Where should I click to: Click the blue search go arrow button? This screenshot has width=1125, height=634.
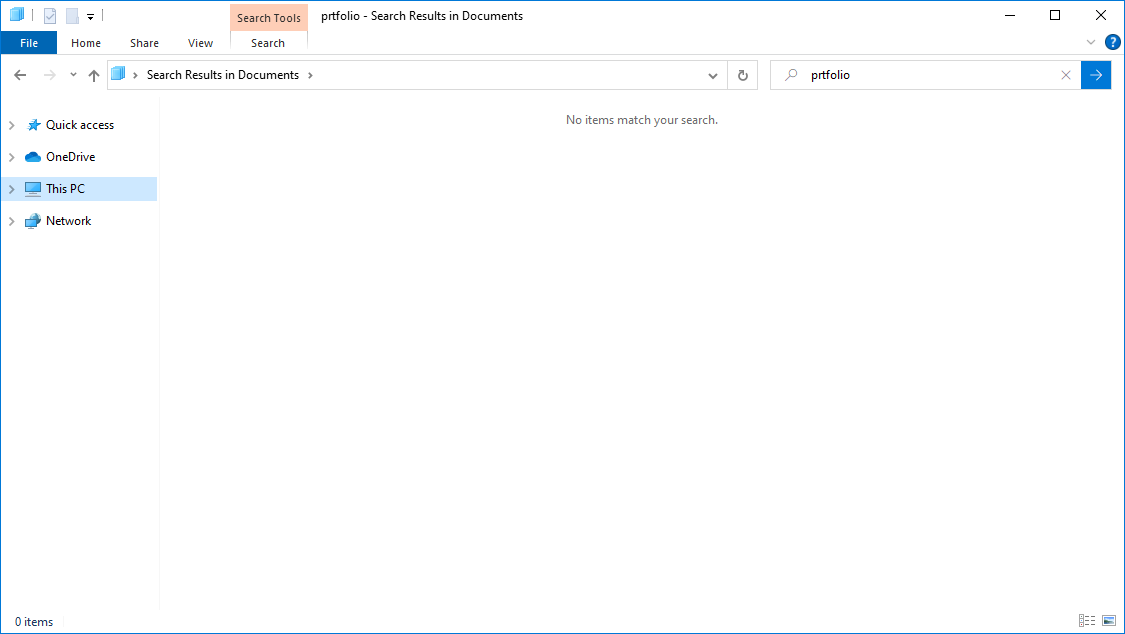[x=1096, y=75]
